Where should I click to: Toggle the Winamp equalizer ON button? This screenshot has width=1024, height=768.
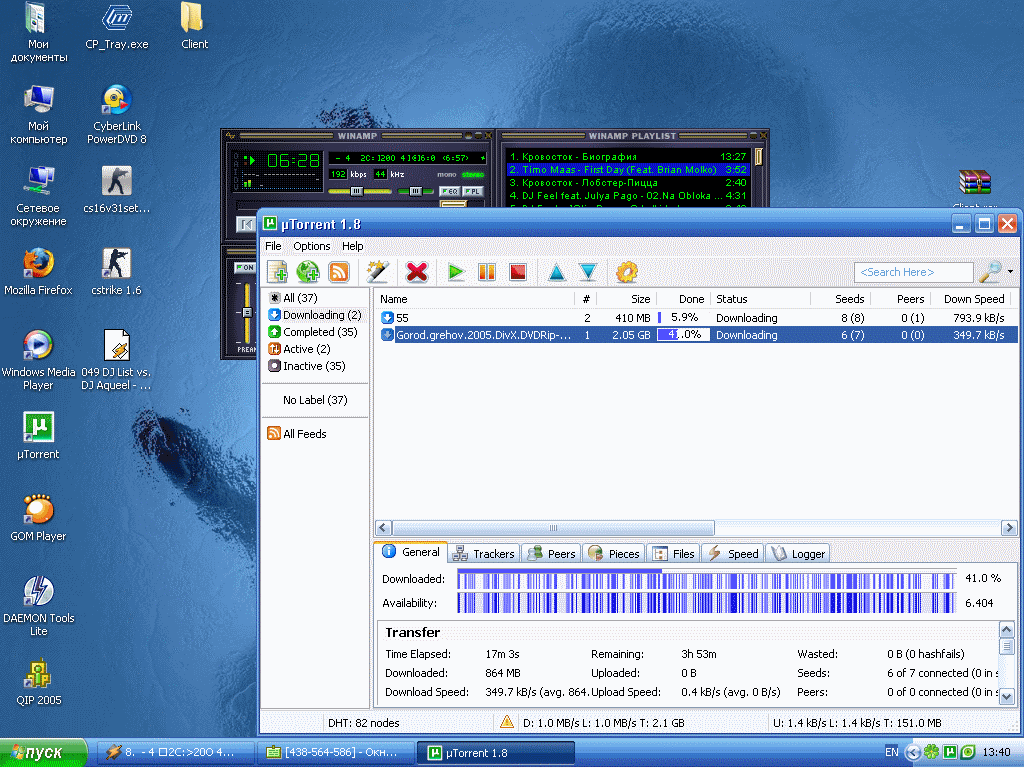coord(245,268)
